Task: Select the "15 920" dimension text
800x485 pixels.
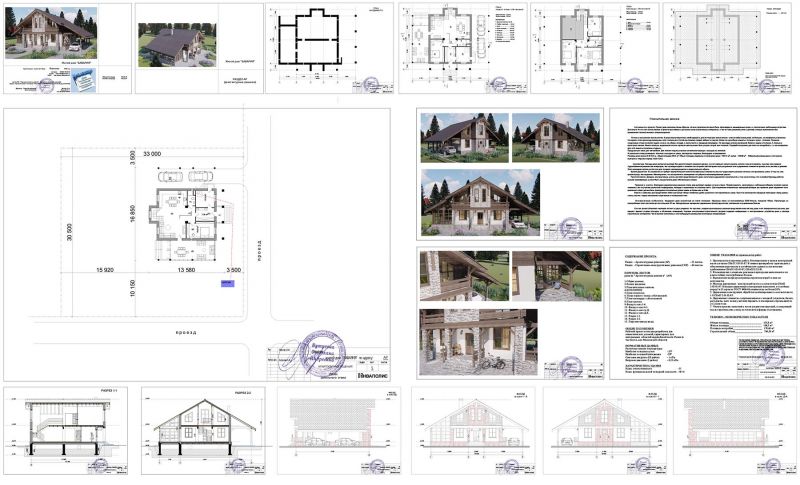Action: [105, 270]
